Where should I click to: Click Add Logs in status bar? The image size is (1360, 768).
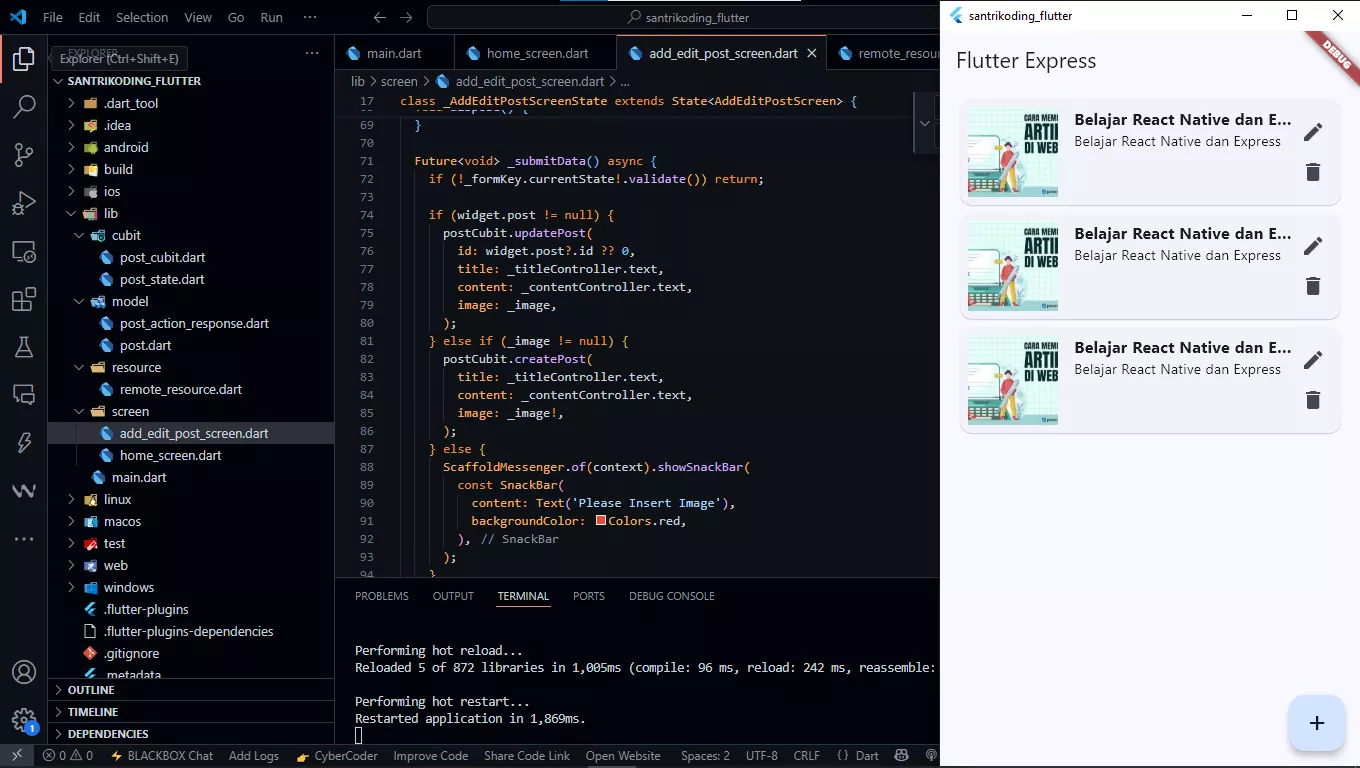[254, 756]
